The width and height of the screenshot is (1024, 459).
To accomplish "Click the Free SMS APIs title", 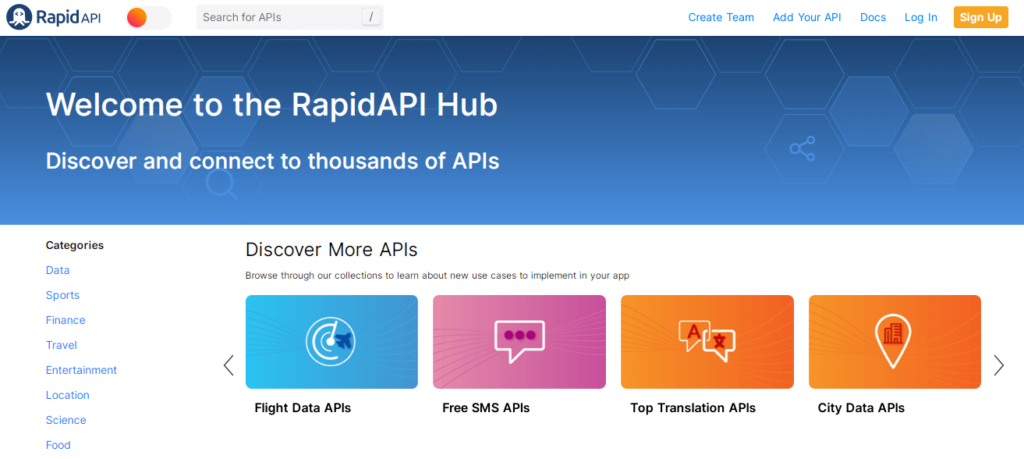I will click(x=486, y=408).
